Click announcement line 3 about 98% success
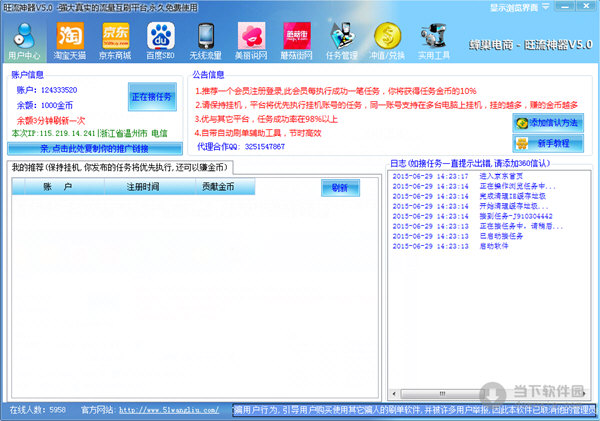 pos(266,119)
